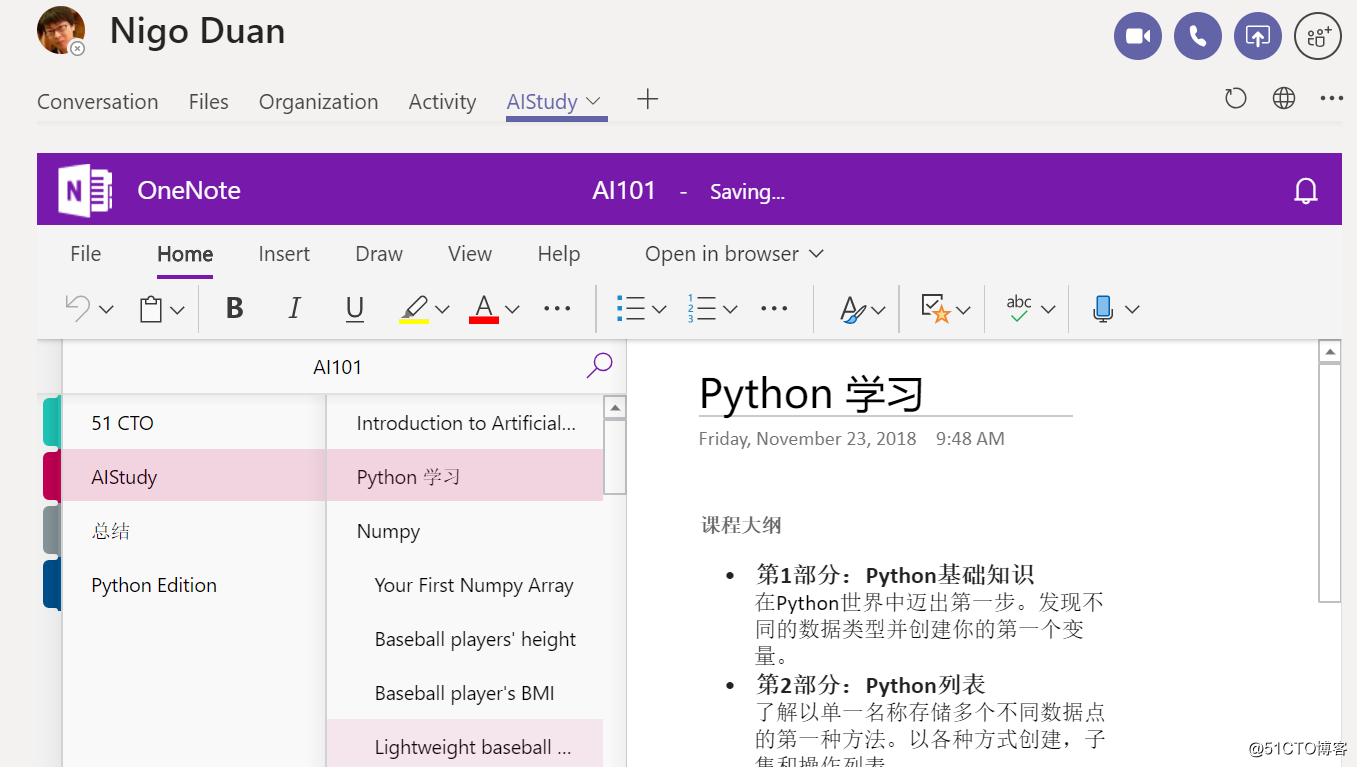
Task: Click the add tab plus icon
Action: [648, 99]
